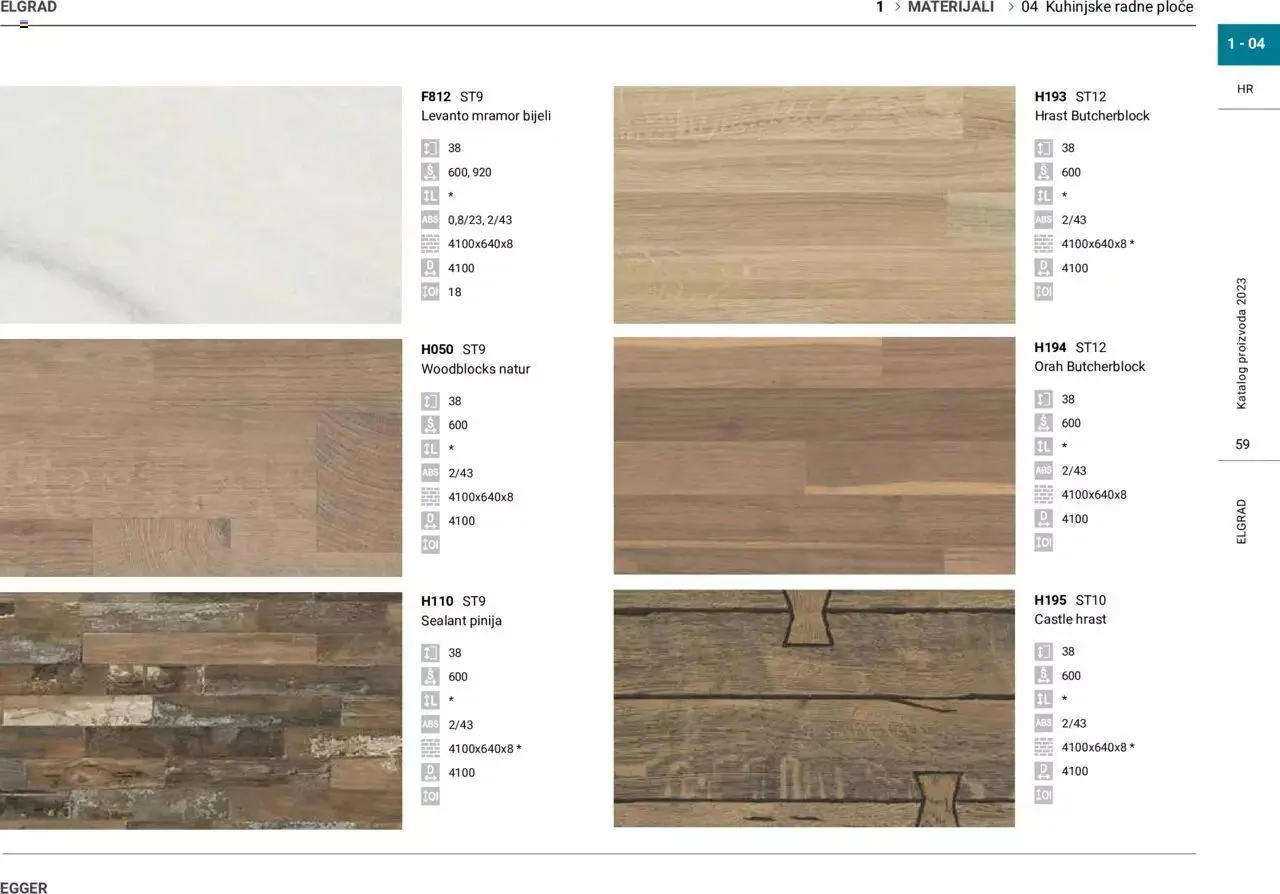Image resolution: width=1280 pixels, height=894 pixels.
Task: Click the H194 Orah Butcherblock product name
Action: click(x=1089, y=367)
